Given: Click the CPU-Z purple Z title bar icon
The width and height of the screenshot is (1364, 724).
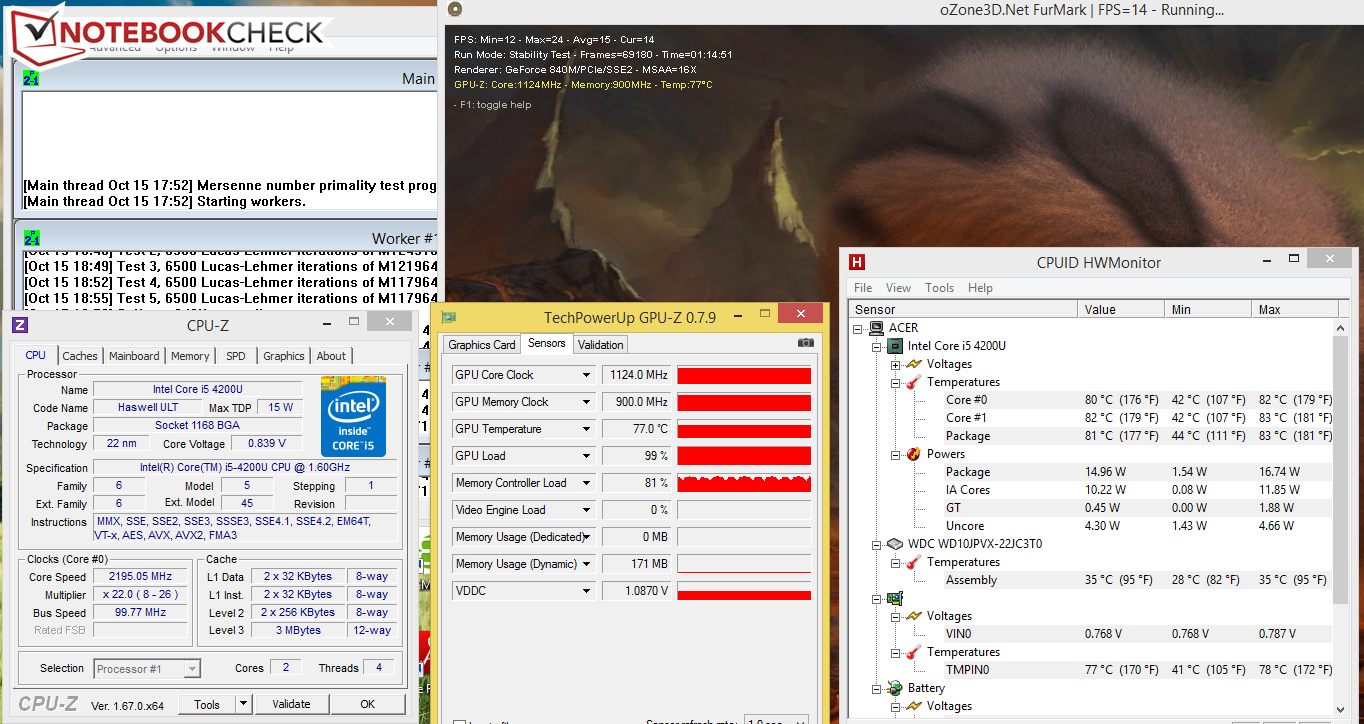Looking at the screenshot, I should point(20,324).
